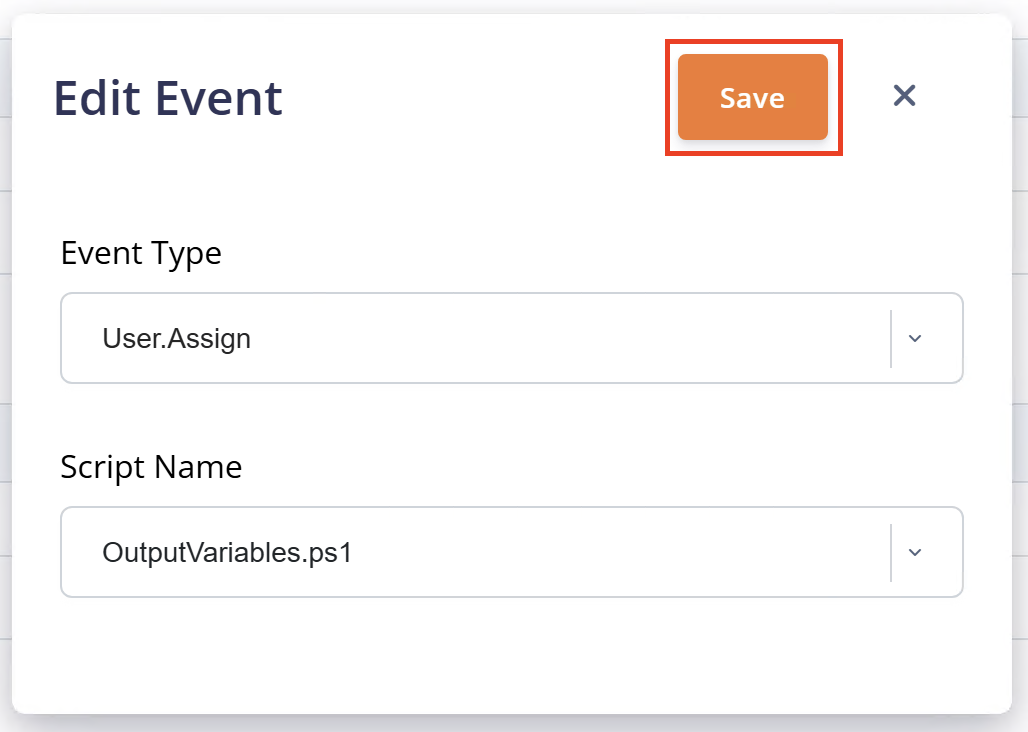The height and width of the screenshot is (732, 1028).
Task: Click inside the Script Name combo box
Action: [400, 552]
